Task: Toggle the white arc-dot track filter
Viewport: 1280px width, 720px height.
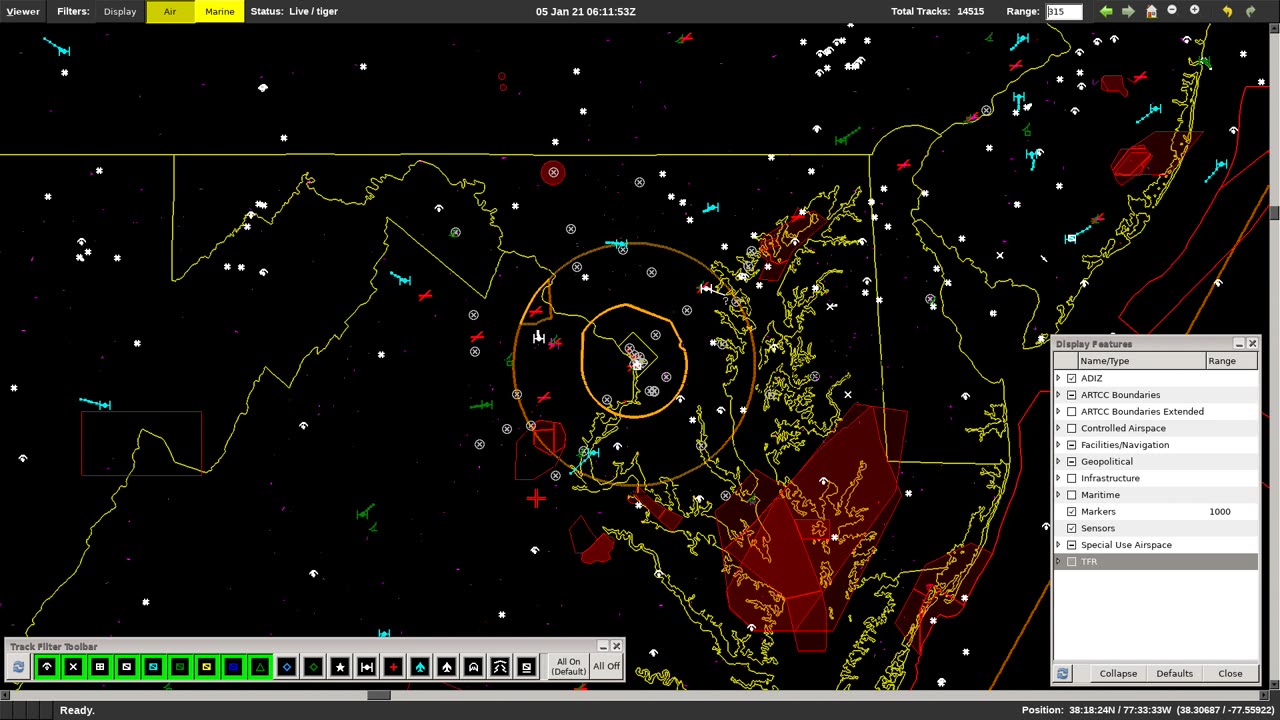Action: 46,667
